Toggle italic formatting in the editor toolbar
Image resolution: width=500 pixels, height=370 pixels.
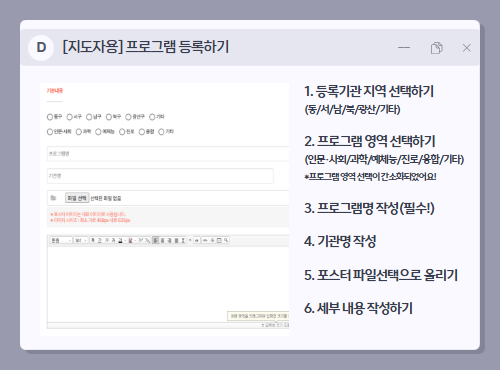point(106,240)
